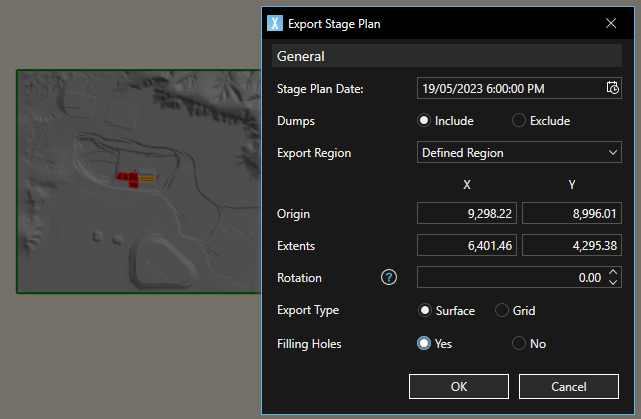Close the Export Stage Plan dialog
This screenshot has height=419, width=641.
611,22
